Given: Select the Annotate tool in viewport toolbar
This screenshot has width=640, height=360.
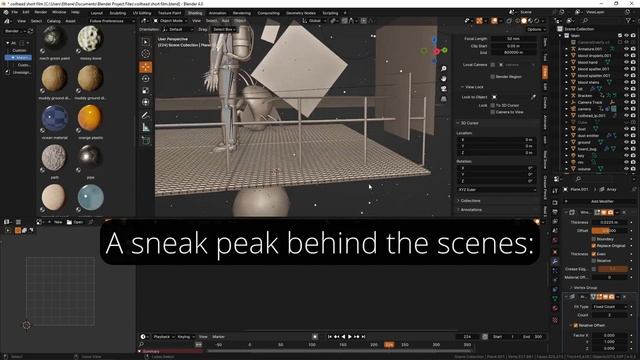Looking at the screenshot, I should point(146,116).
